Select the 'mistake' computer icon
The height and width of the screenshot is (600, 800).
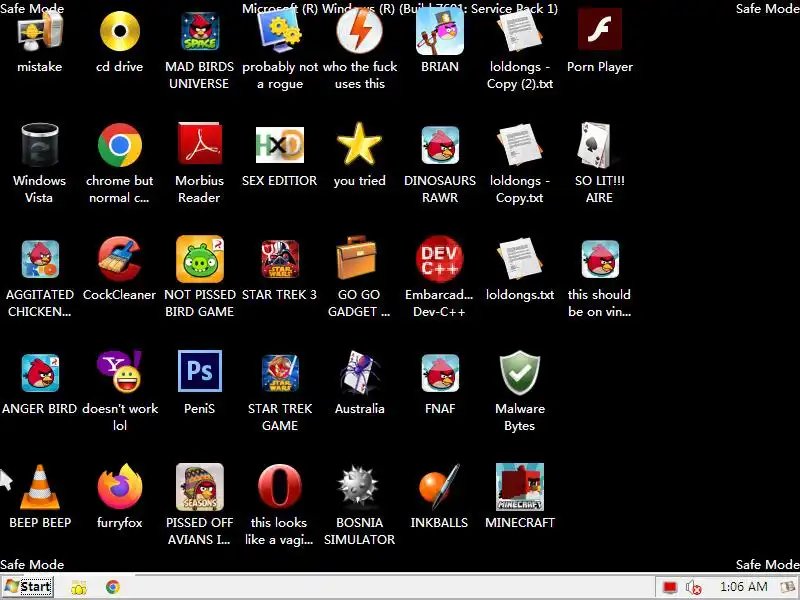[40, 32]
